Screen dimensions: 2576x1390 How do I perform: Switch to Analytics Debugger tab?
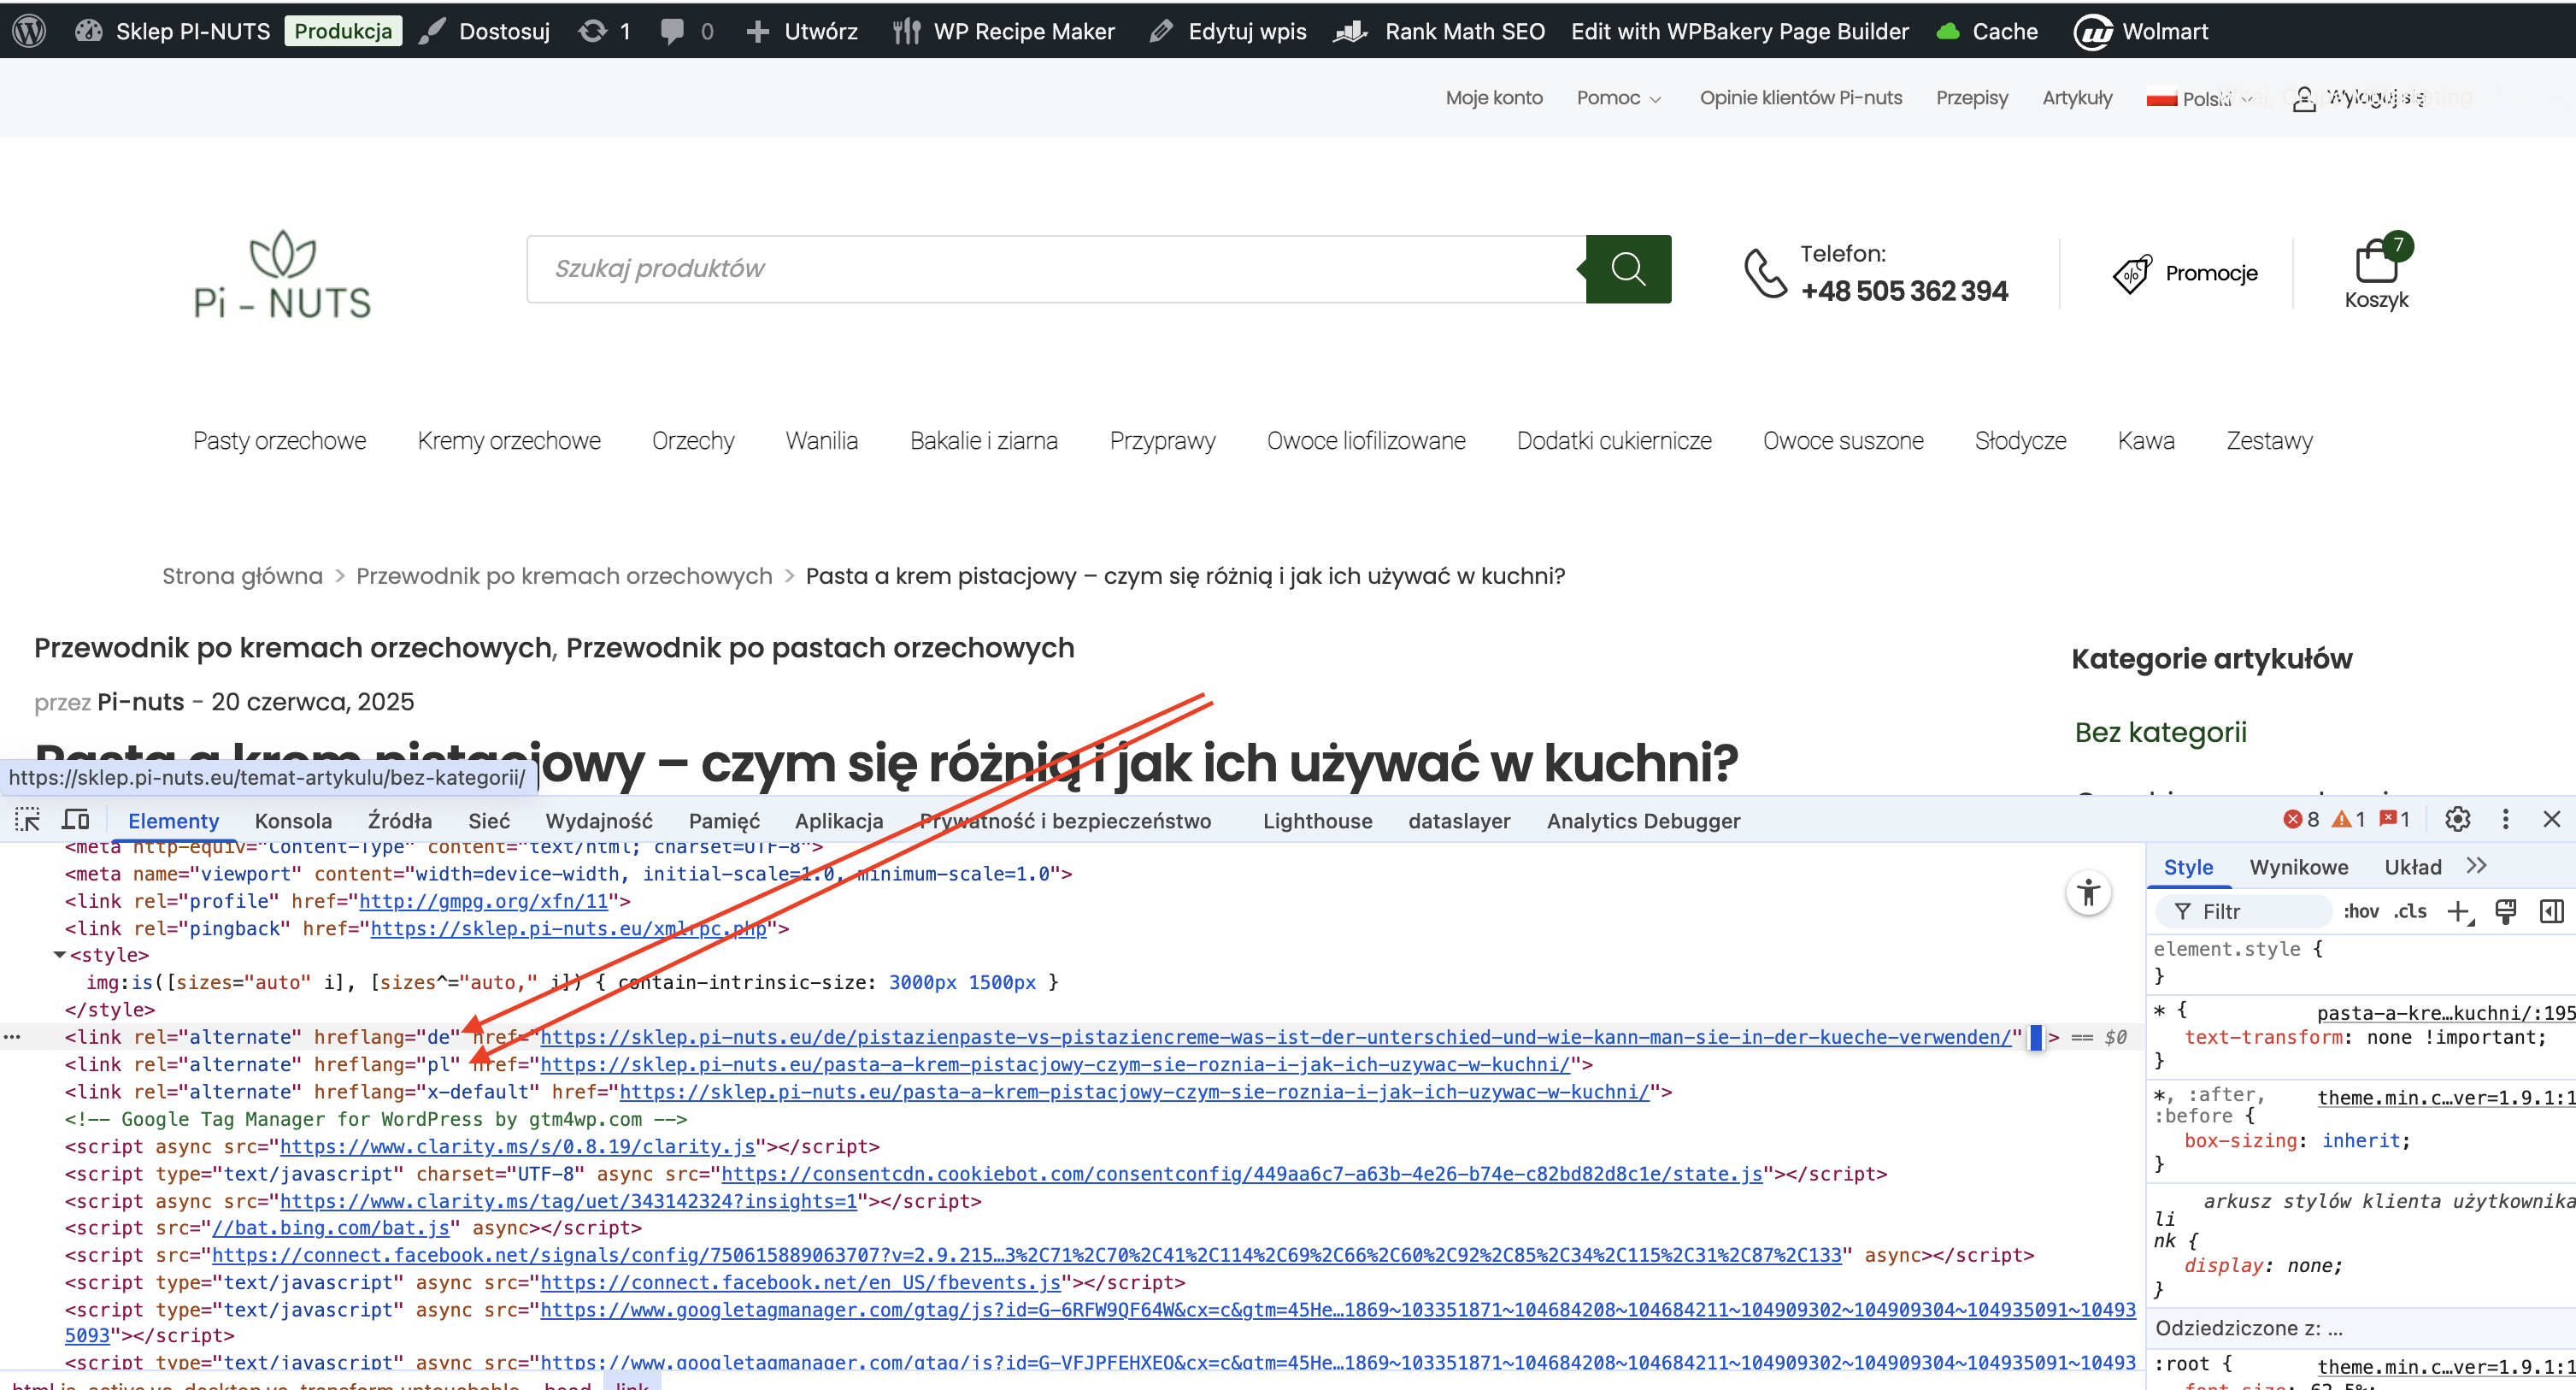1643,821
